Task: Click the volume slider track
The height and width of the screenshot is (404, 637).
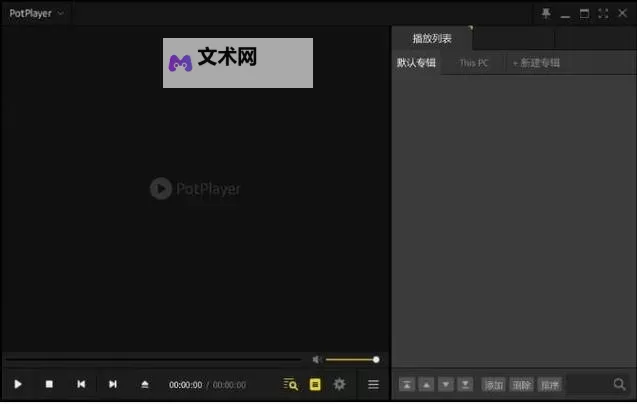Action: point(350,359)
